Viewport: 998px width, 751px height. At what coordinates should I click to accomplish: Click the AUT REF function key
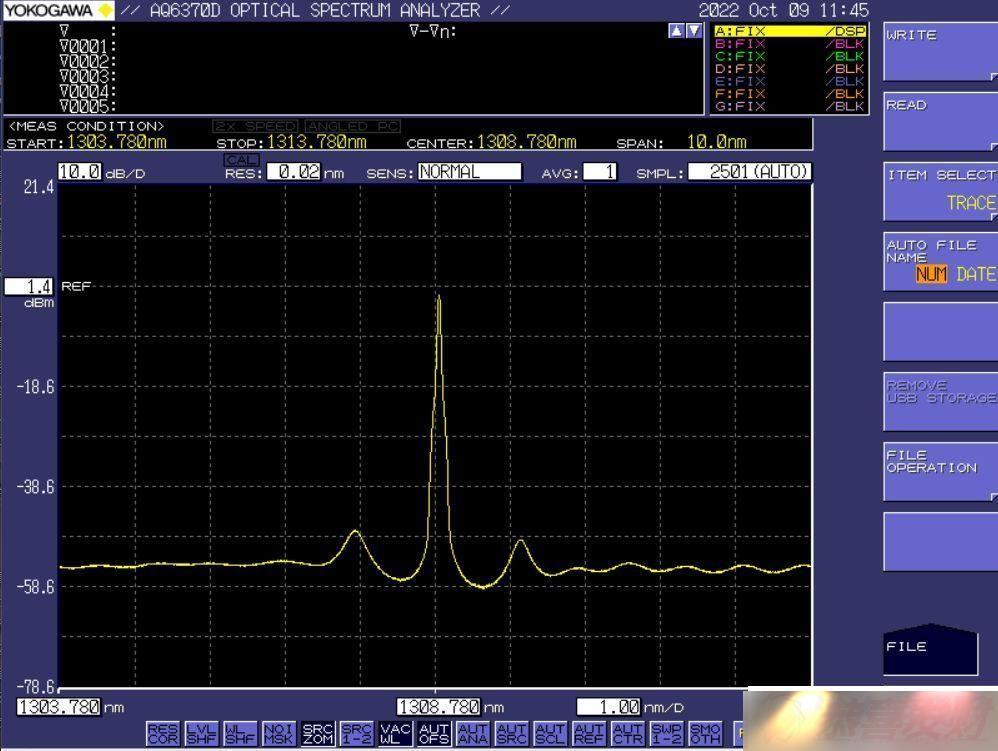(x=589, y=733)
